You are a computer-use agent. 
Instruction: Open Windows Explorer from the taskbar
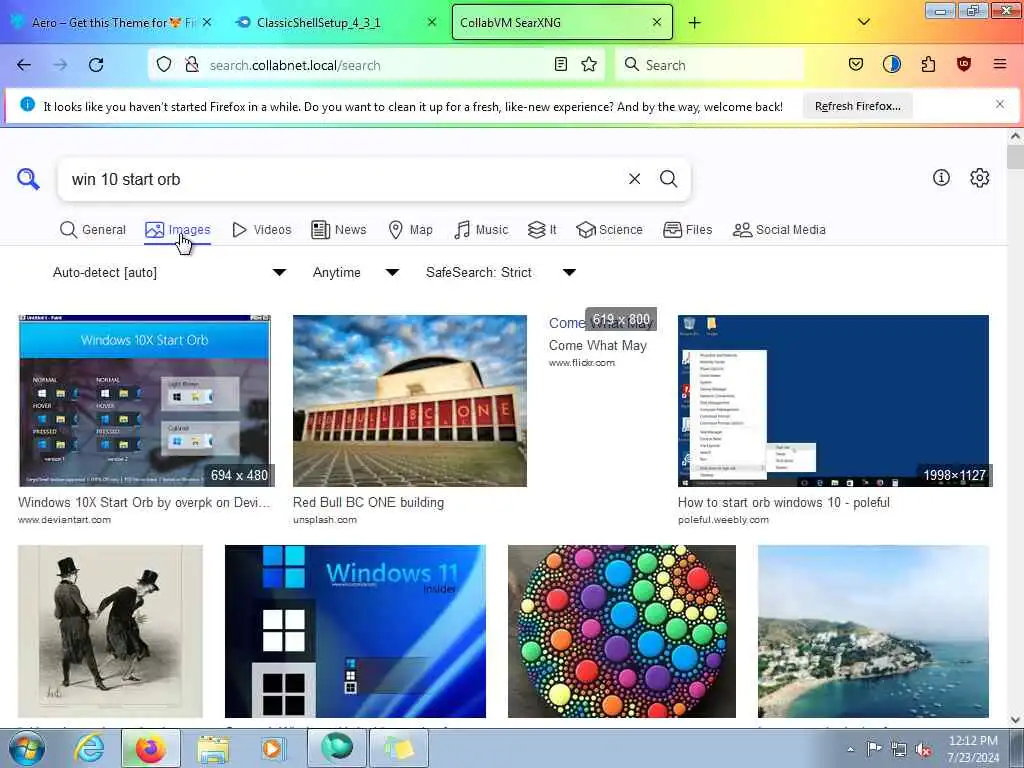point(213,748)
